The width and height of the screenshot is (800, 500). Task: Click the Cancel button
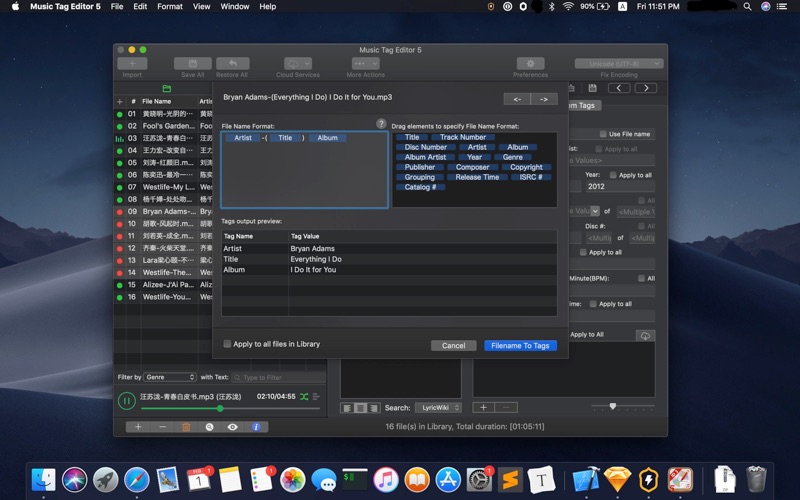pyautogui.click(x=453, y=345)
